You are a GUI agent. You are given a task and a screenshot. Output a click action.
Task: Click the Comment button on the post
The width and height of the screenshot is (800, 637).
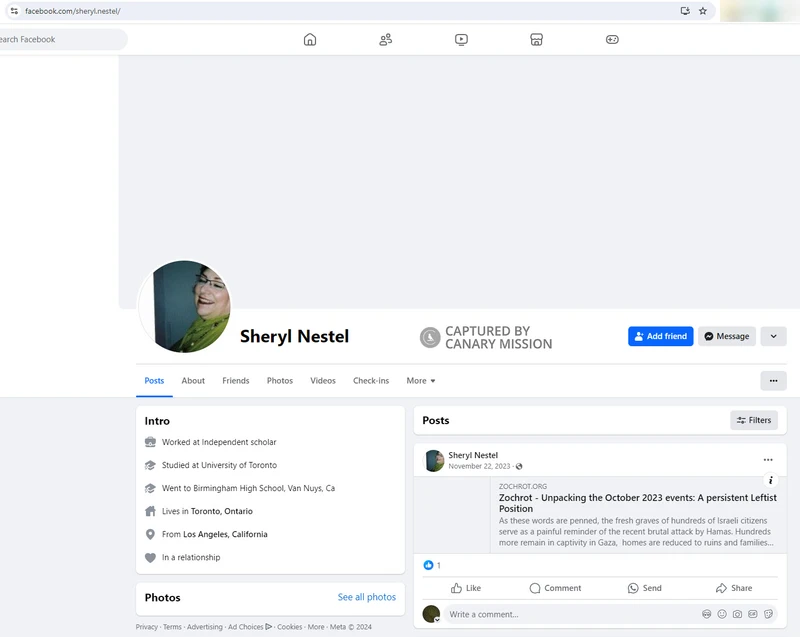click(x=555, y=588)
